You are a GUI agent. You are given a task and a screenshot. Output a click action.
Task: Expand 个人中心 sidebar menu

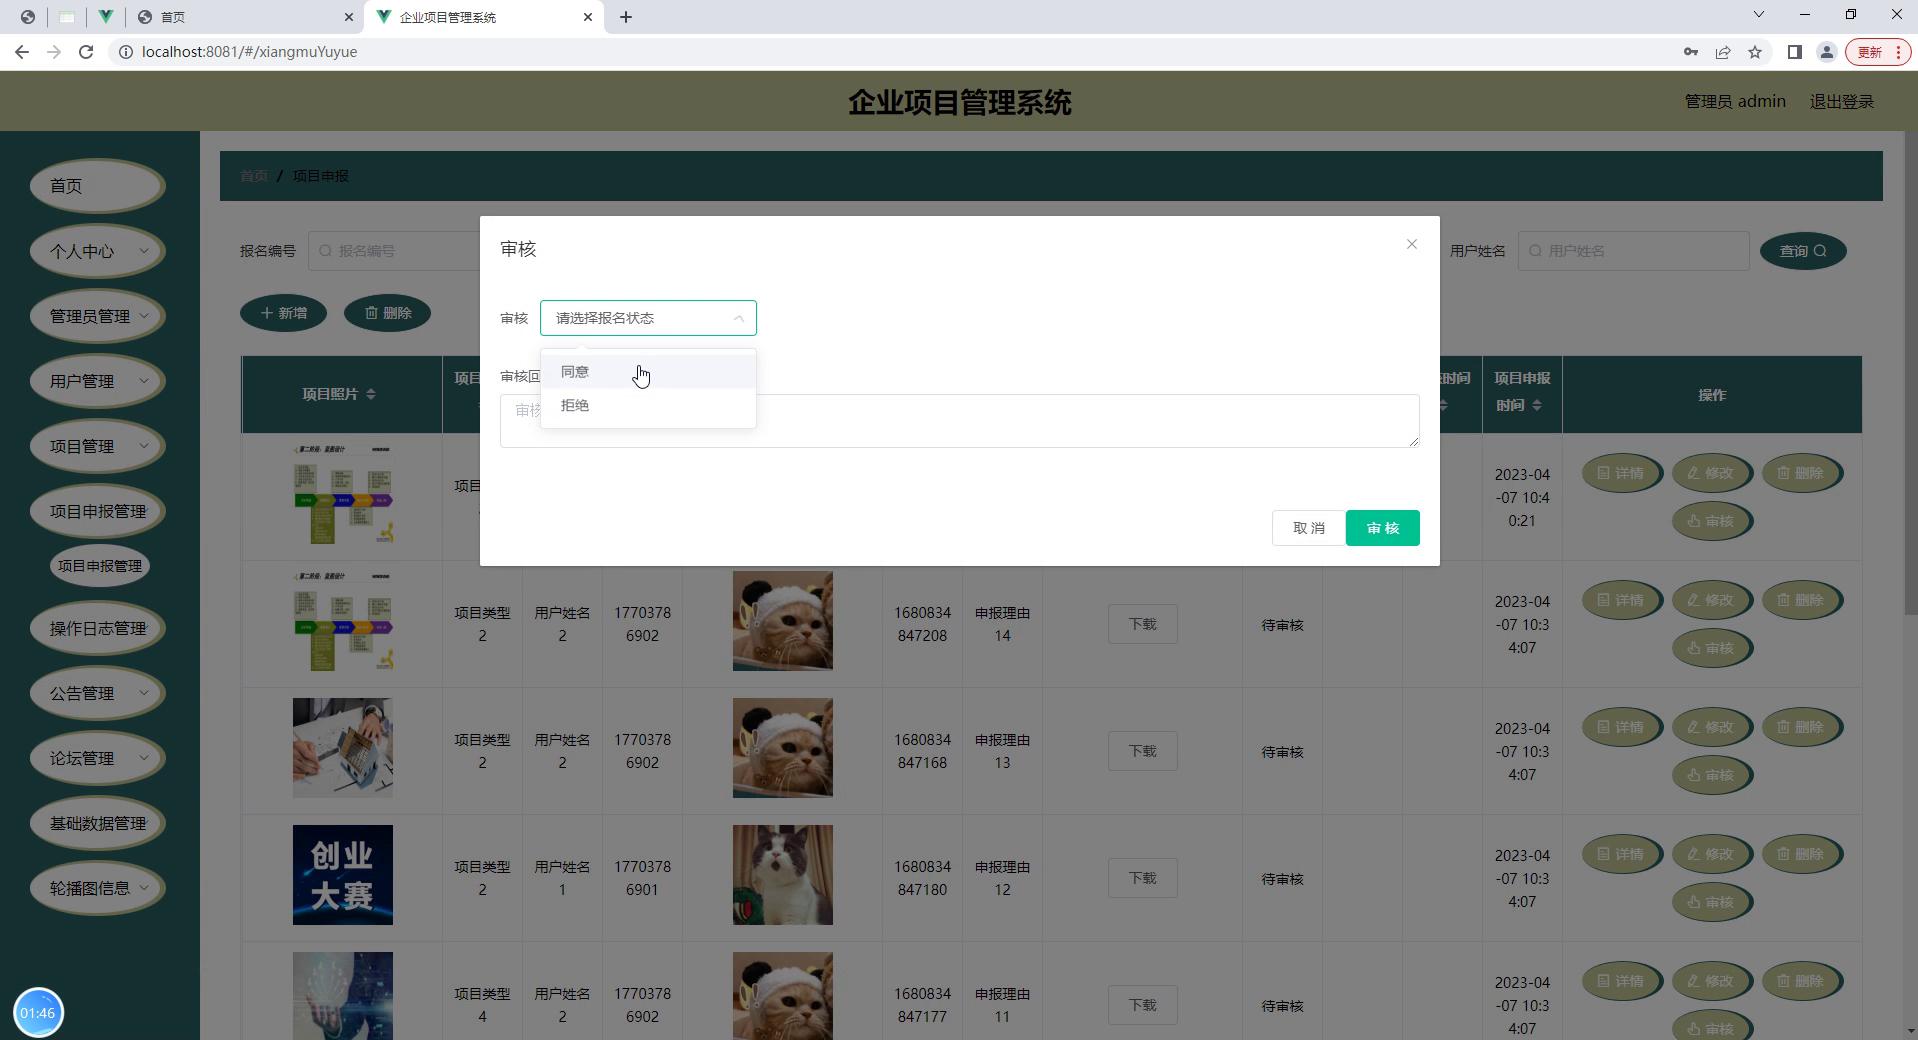pos(97,251)
